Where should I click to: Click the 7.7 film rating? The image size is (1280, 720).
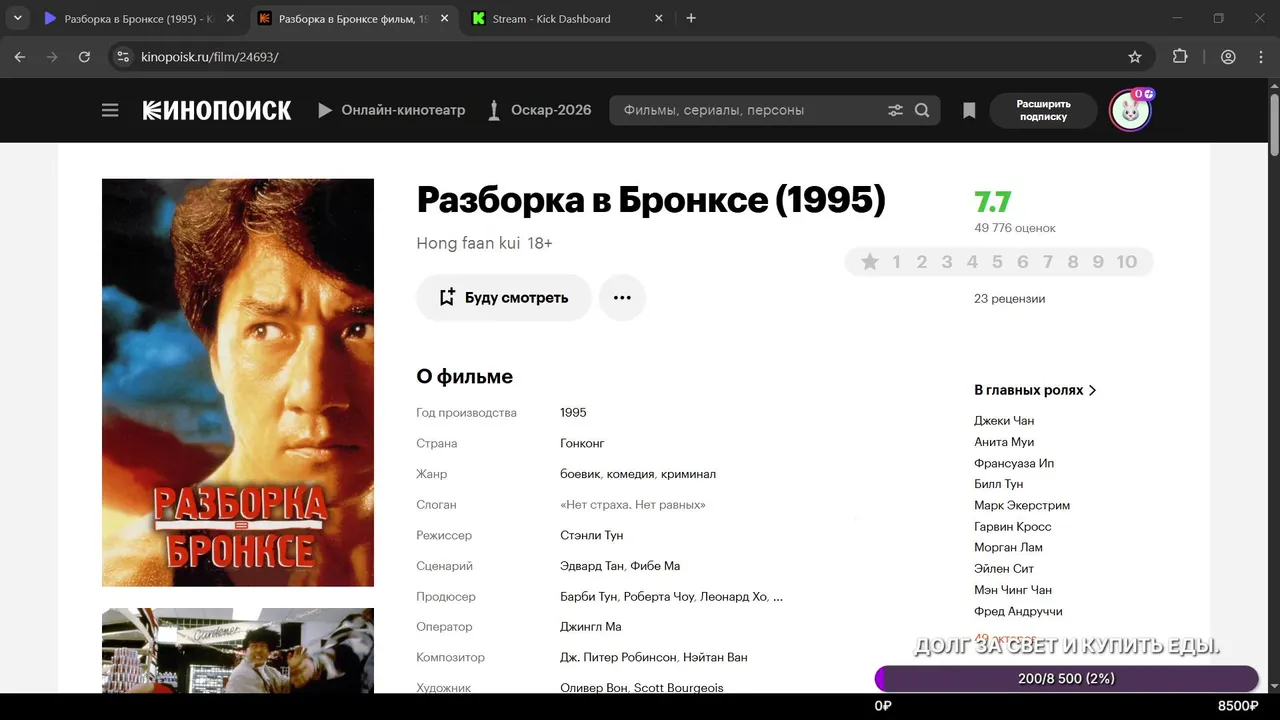pos(993,202)
